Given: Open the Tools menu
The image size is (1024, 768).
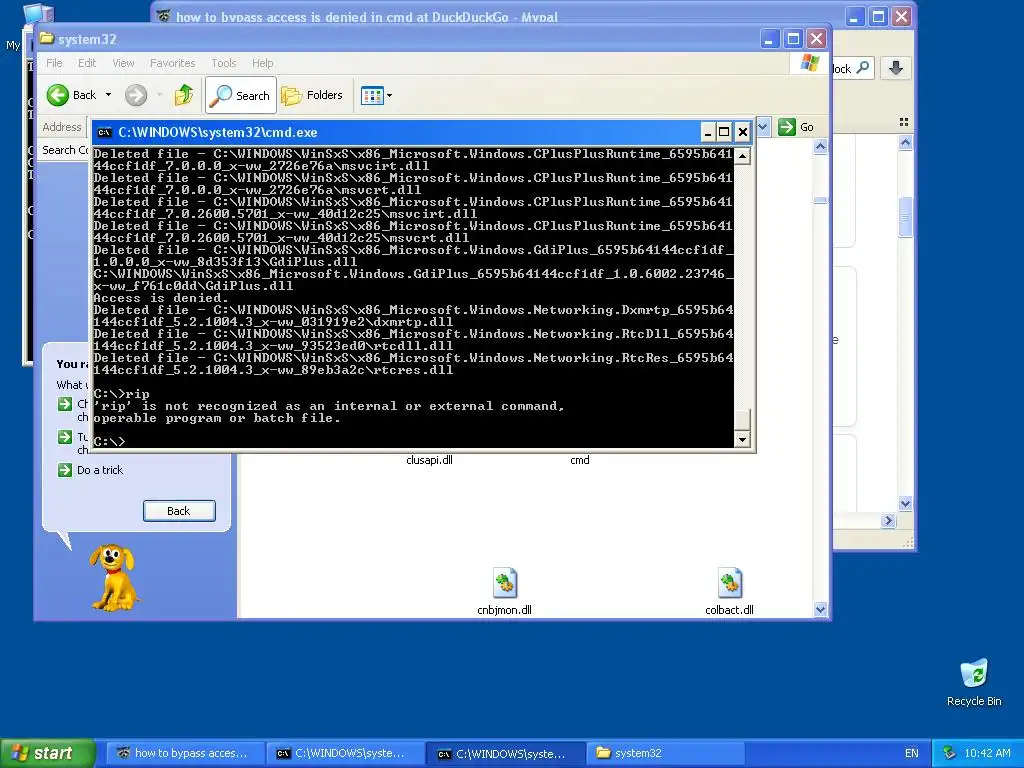Looking at the screenshot, I should (223, 63).
